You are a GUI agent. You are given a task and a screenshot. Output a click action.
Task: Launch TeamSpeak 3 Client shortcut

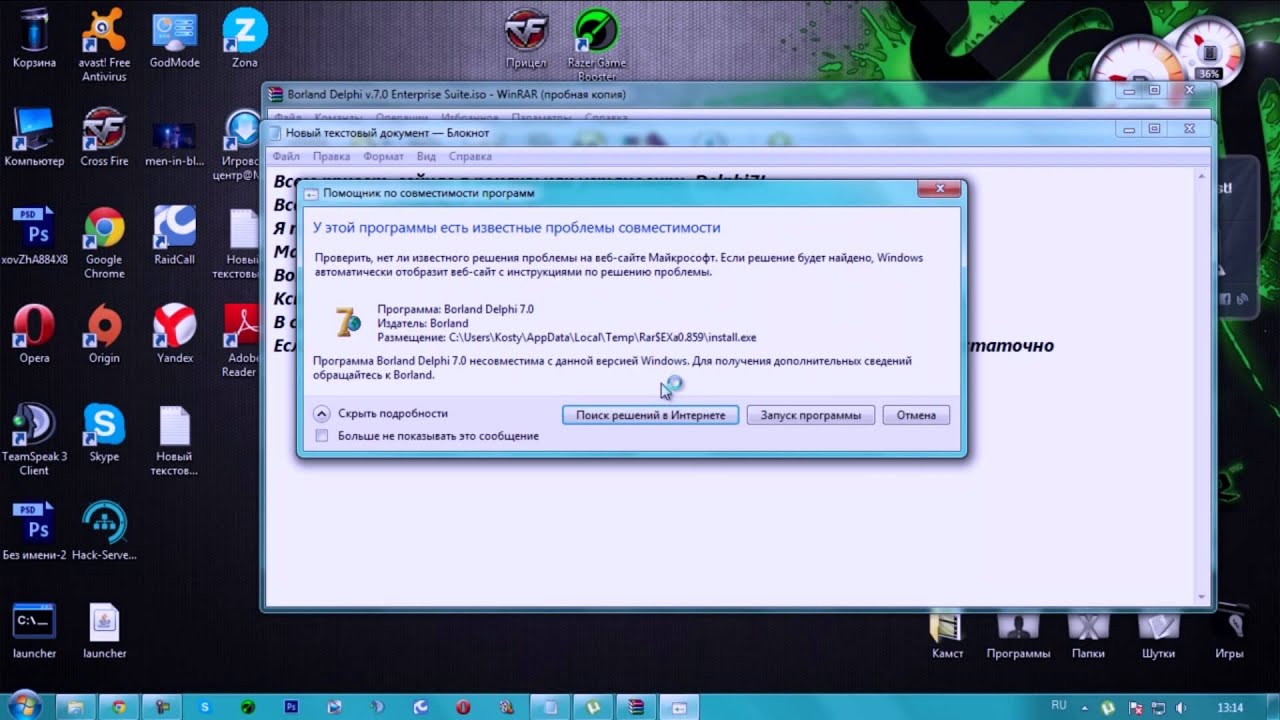point(34,438)
